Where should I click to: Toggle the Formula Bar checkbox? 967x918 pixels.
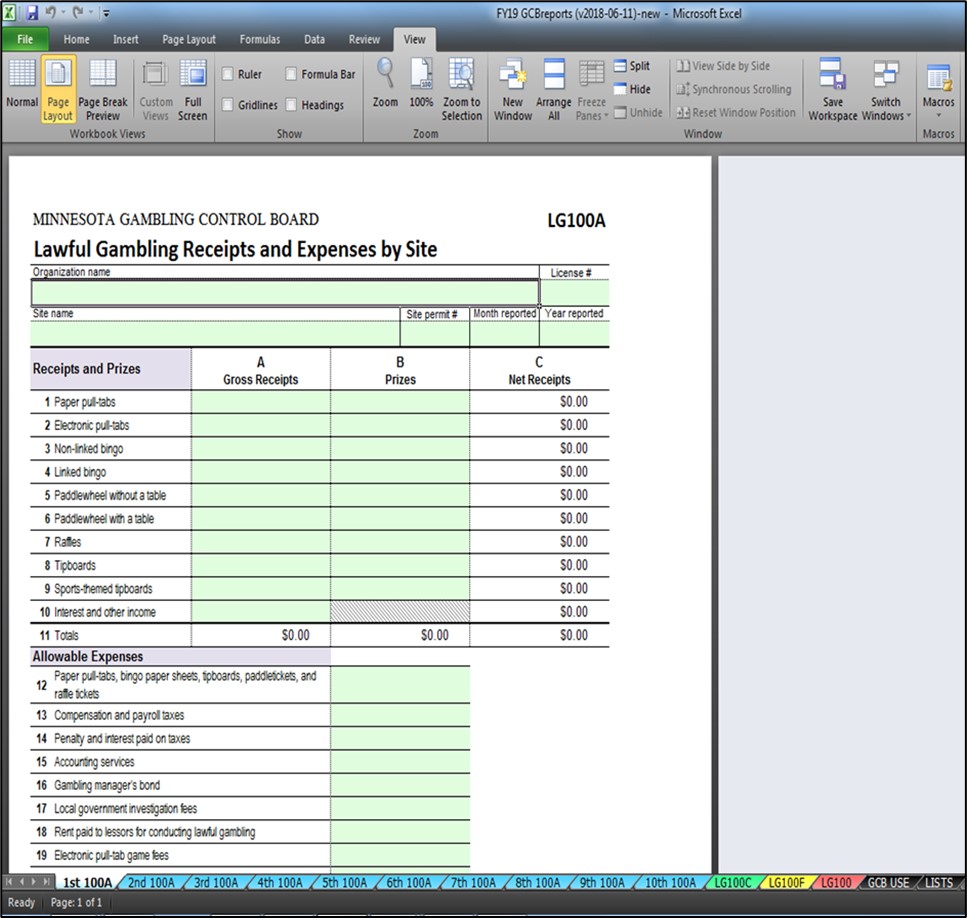click(x=292, y=74)
